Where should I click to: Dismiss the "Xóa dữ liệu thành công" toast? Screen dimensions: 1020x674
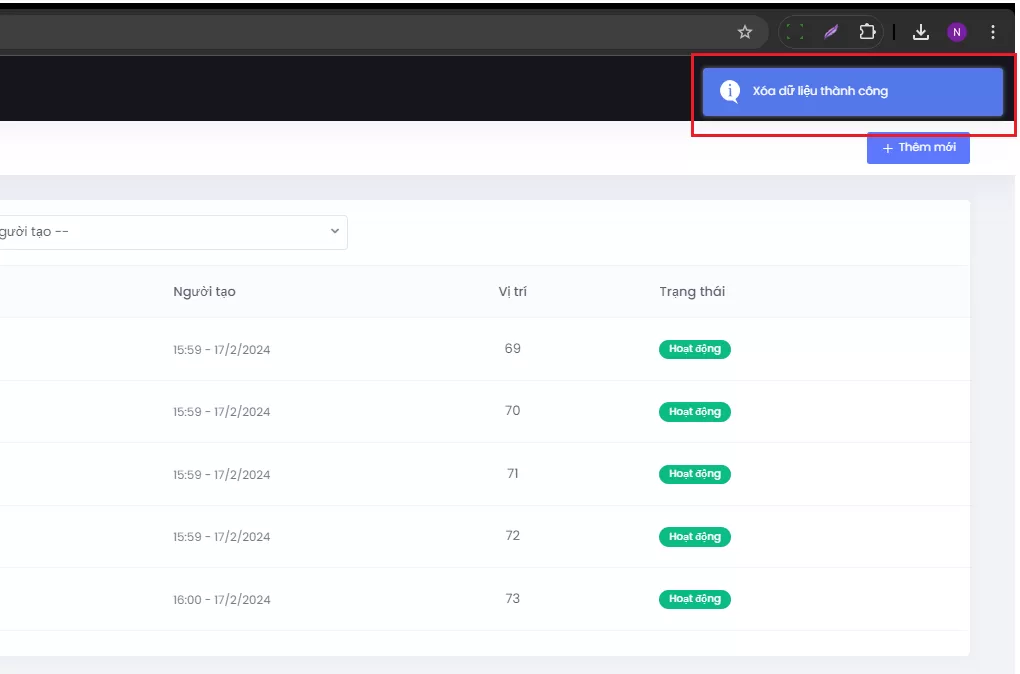coord(852,91)
